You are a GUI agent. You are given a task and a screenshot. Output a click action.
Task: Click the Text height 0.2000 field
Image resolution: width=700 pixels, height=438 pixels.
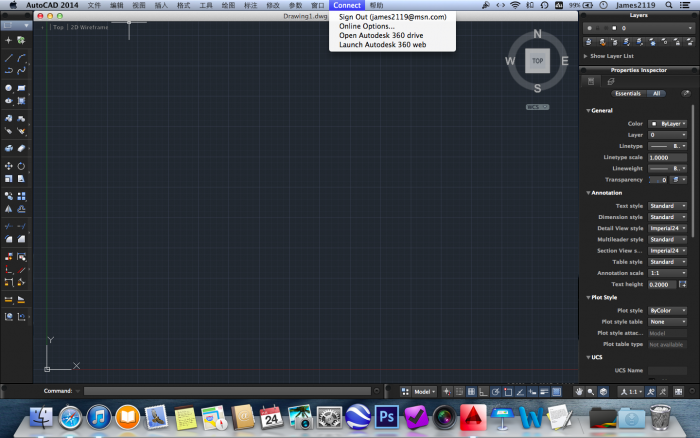[x=662, y=284]
